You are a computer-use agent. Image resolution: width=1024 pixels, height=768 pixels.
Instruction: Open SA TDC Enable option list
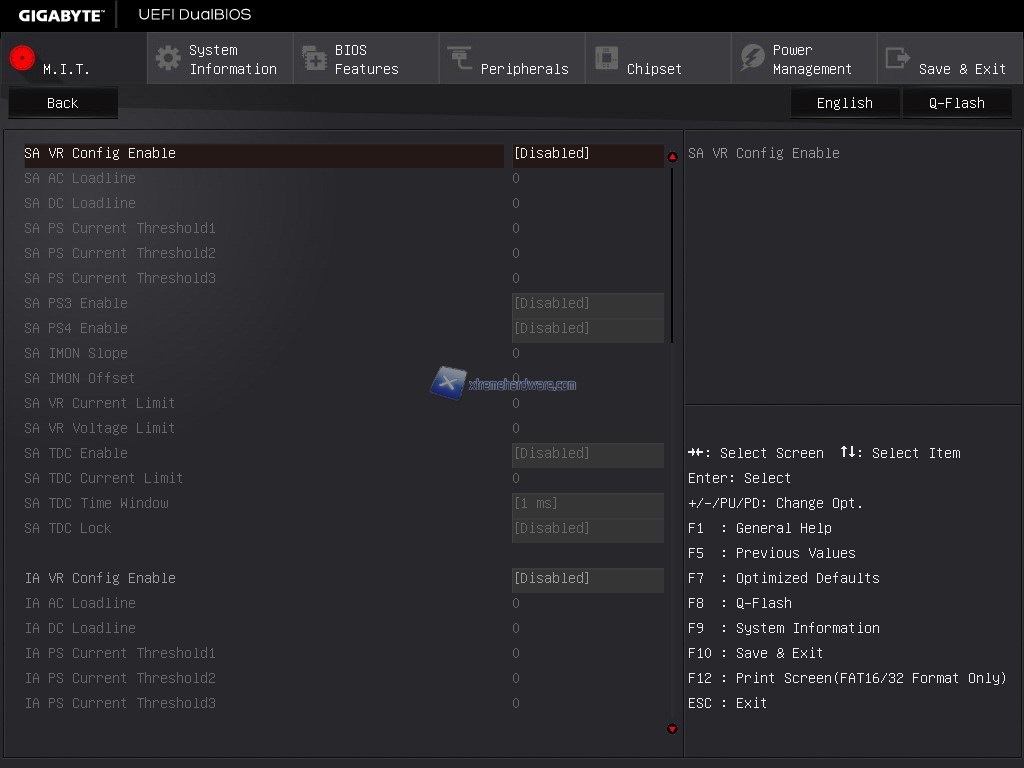pos(587,454)
